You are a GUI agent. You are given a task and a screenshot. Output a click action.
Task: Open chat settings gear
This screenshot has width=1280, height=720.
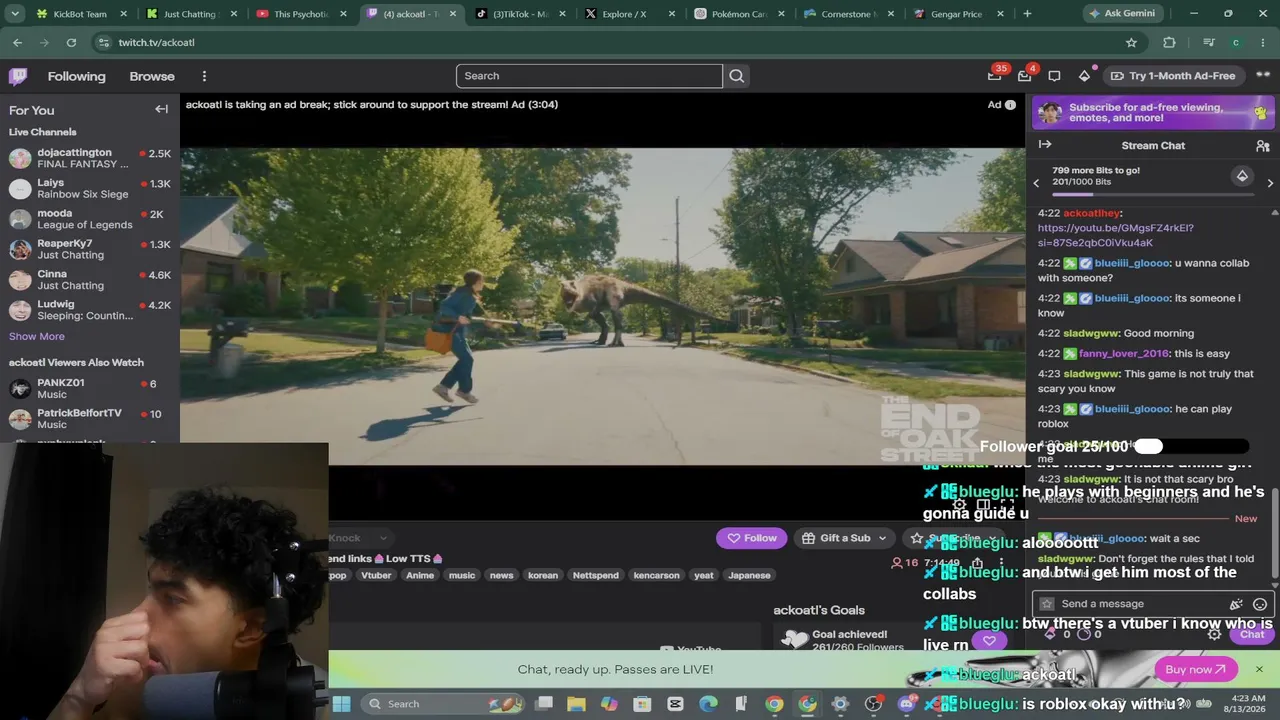[1214, 634]
